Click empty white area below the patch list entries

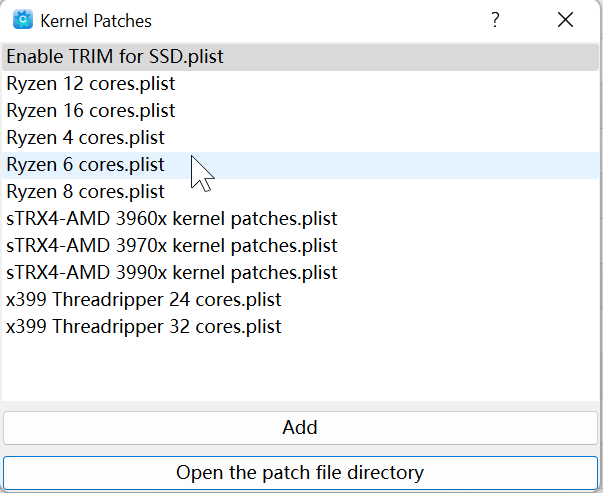(300, 370)
